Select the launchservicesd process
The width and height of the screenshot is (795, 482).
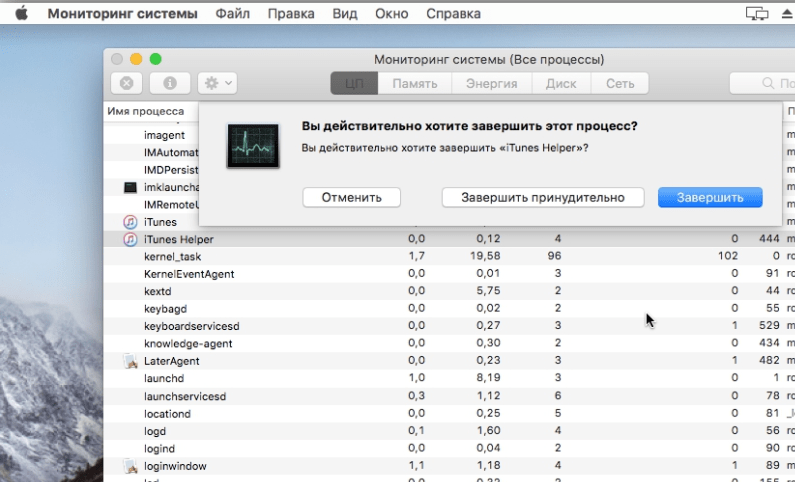185,396
